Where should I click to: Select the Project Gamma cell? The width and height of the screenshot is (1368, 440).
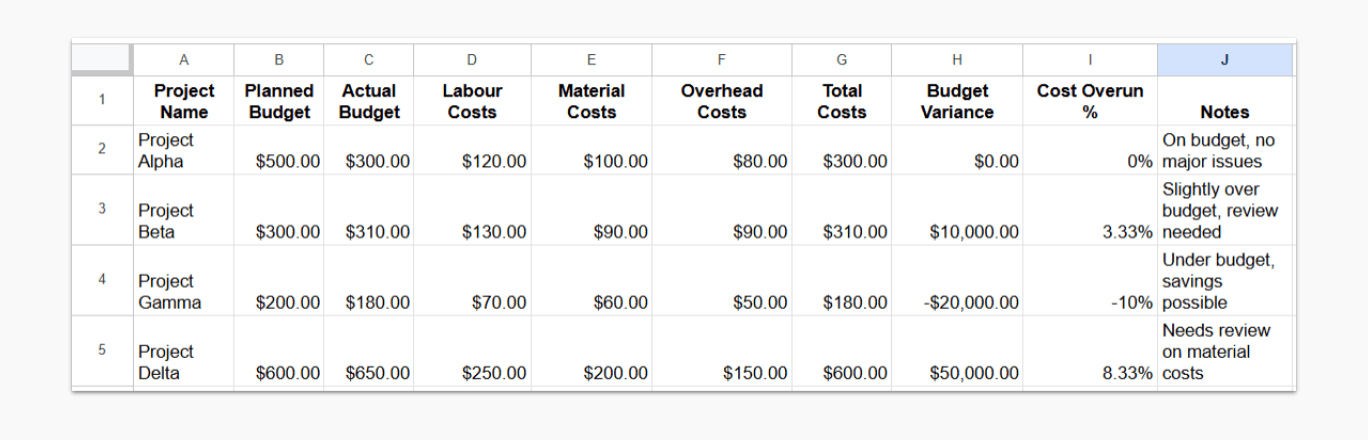tap(183, 291)
